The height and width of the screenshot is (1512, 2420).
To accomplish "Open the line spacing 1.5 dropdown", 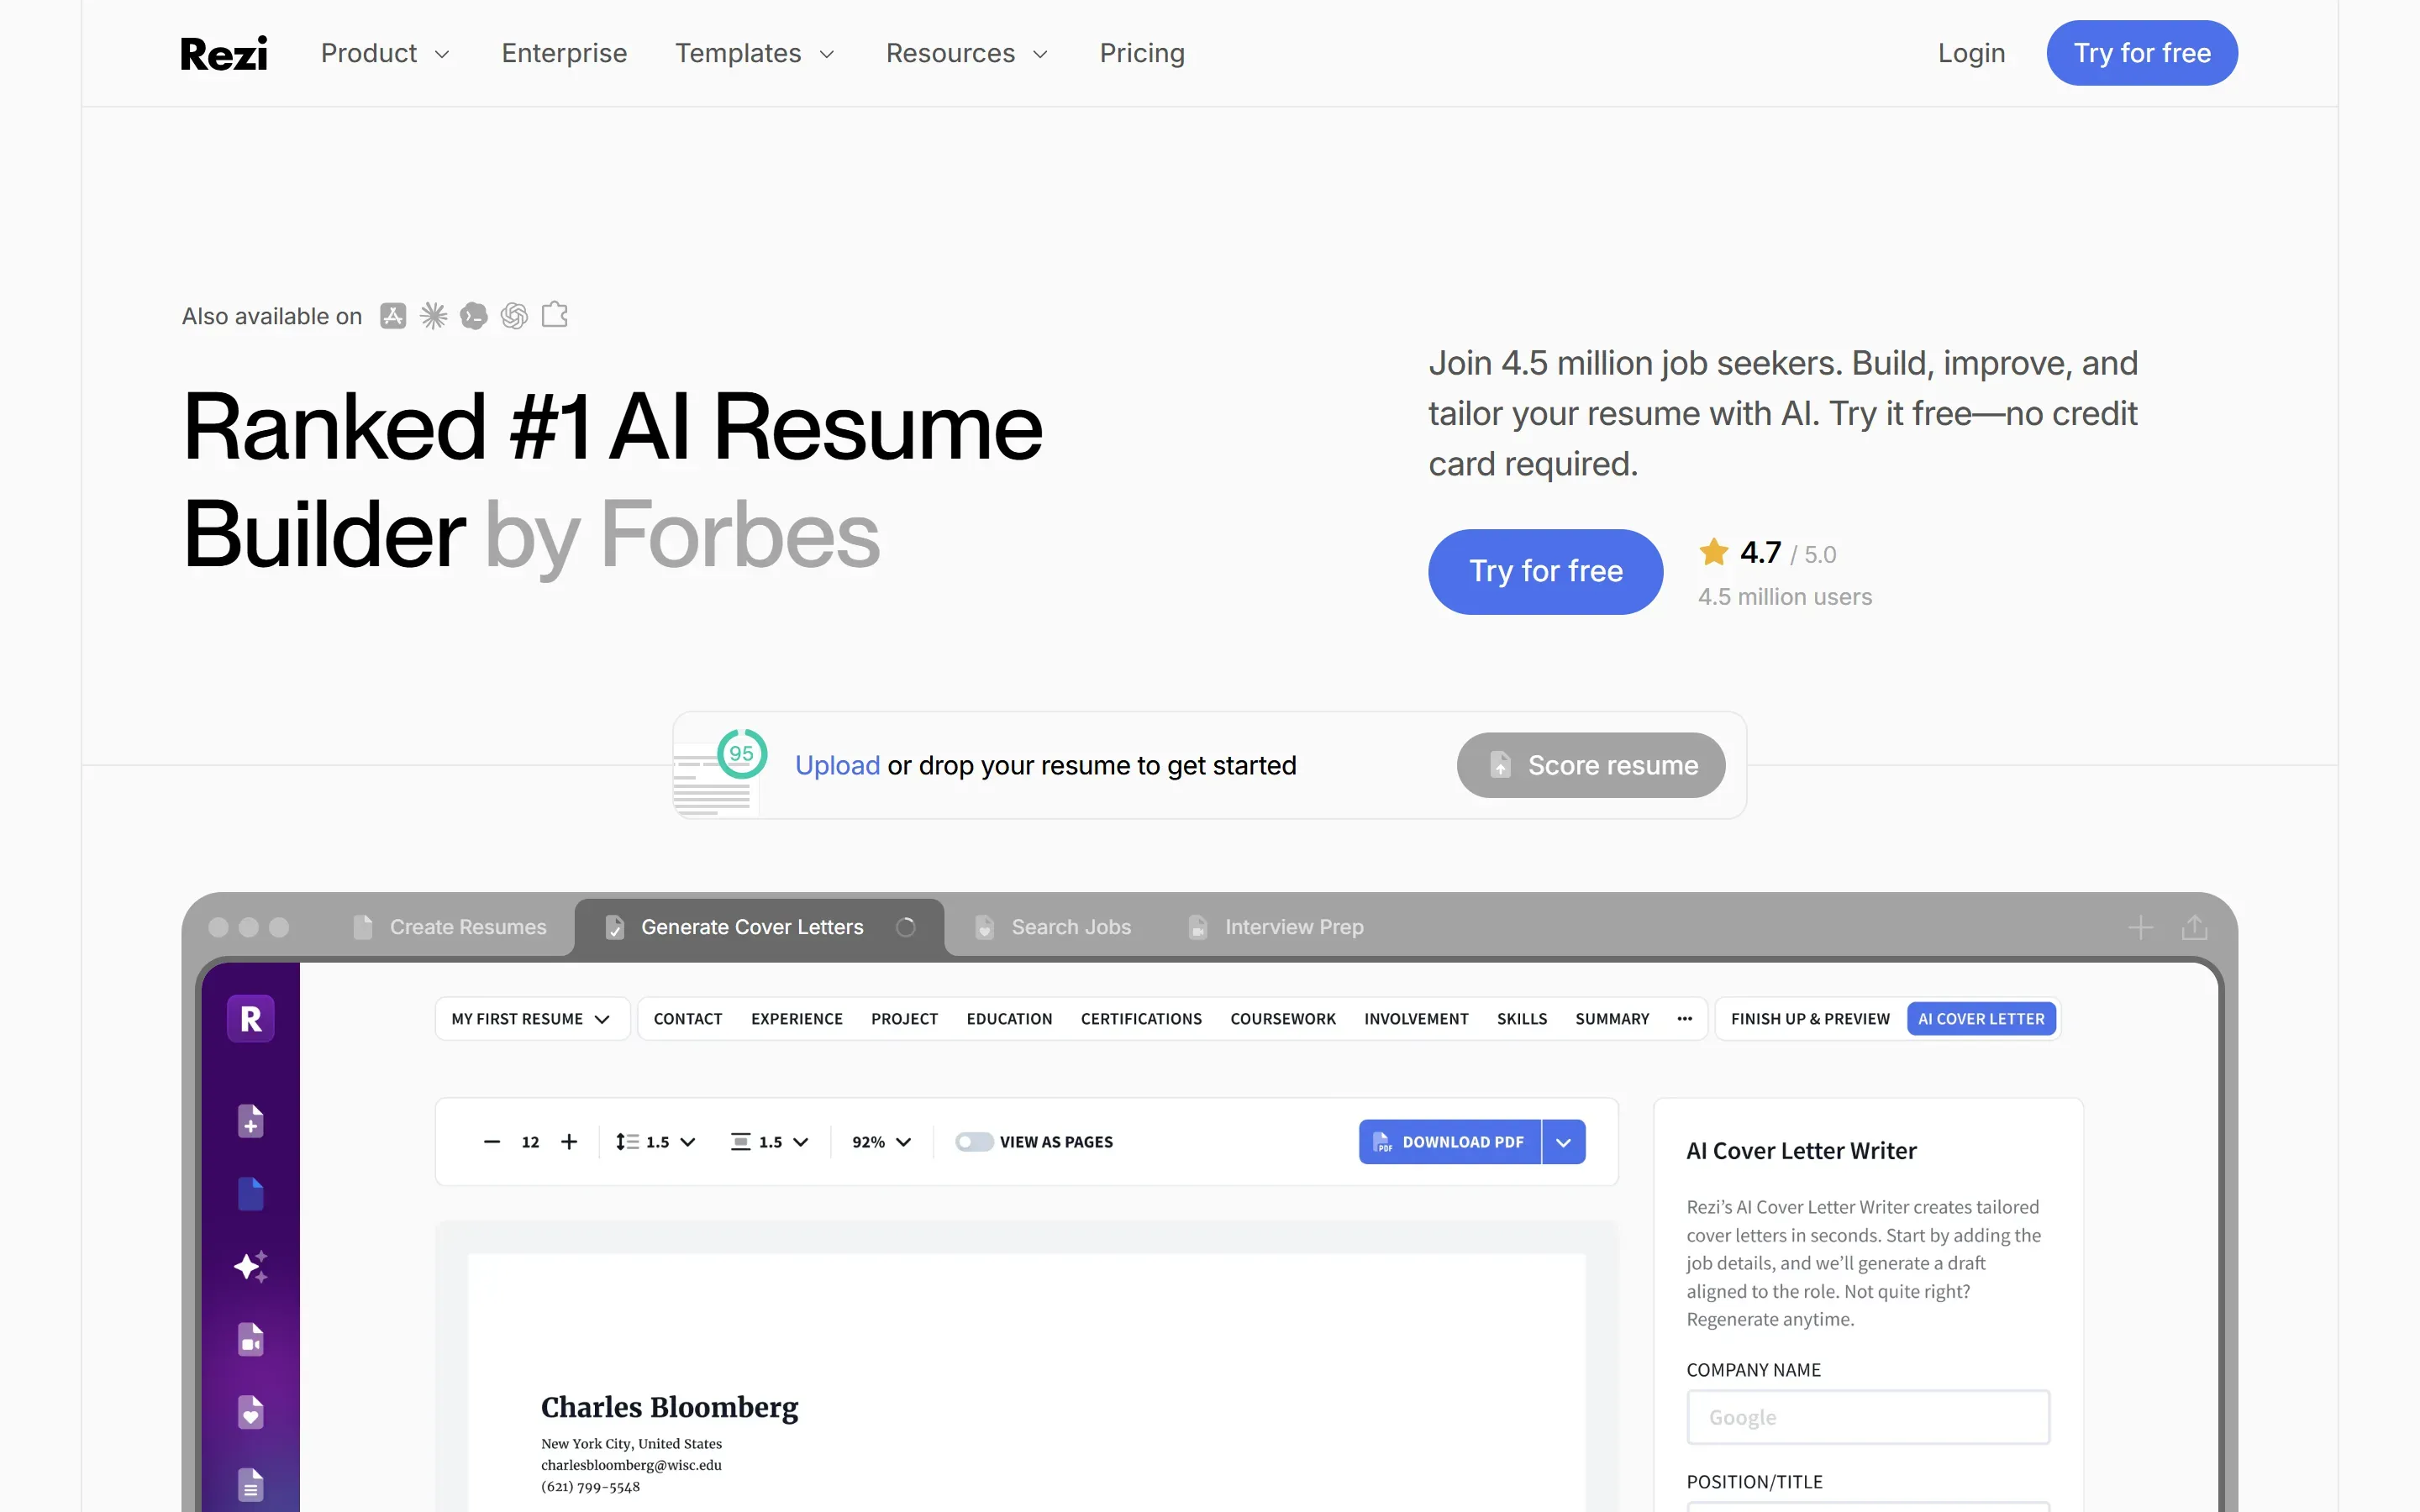I will click(x=656, y=1142).
